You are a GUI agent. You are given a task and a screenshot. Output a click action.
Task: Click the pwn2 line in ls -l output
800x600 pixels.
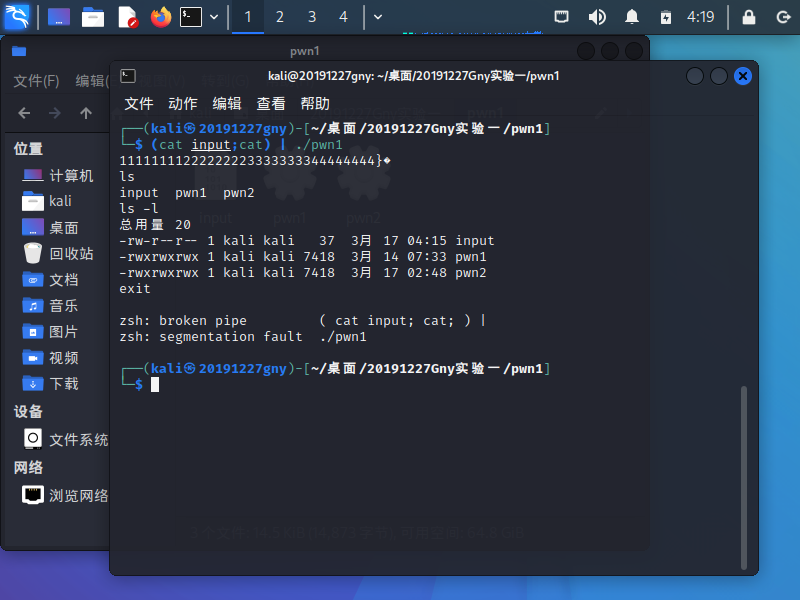303,273
